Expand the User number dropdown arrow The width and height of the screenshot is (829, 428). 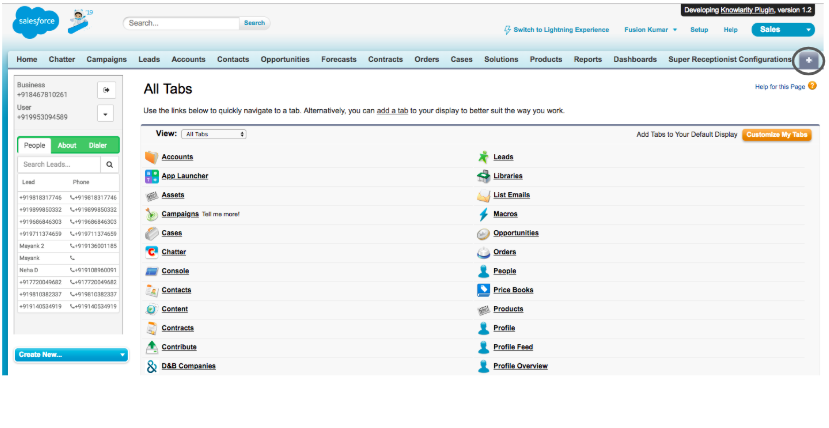pyautogui.click(x=106, y=113)
